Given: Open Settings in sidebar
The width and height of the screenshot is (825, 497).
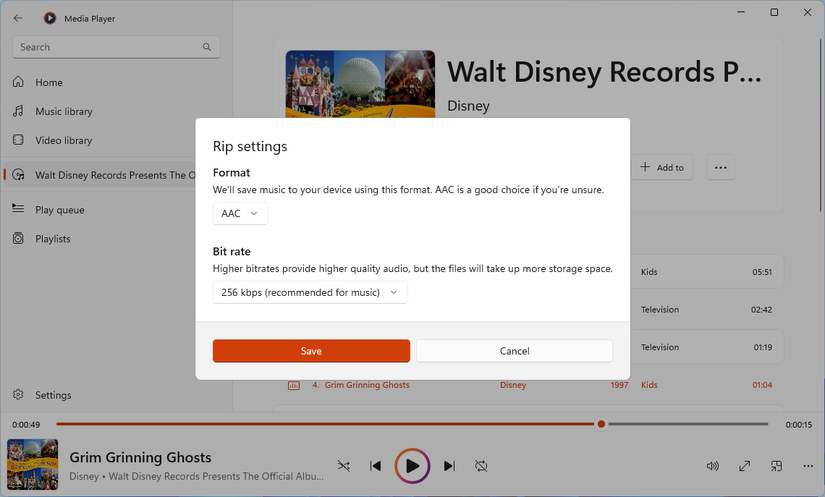Looking at the screenshot, I should [53, 395].
